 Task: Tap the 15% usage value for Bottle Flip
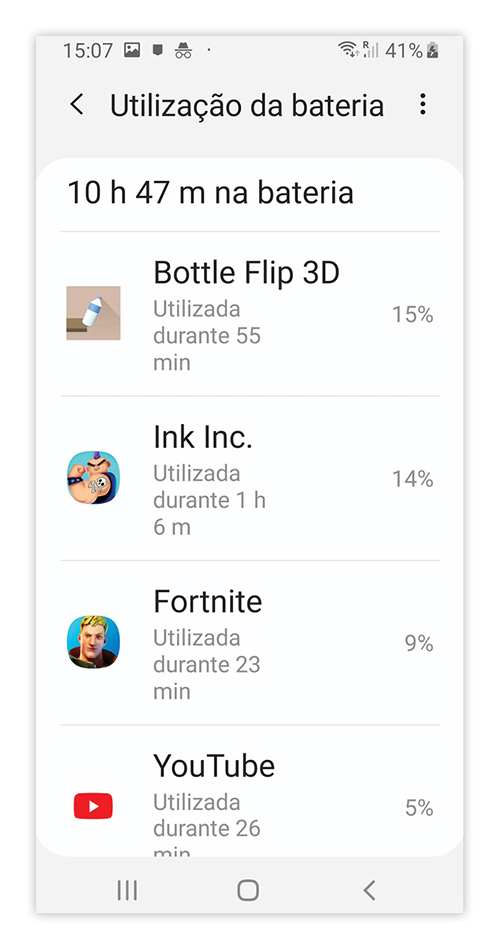pos(413,314)
